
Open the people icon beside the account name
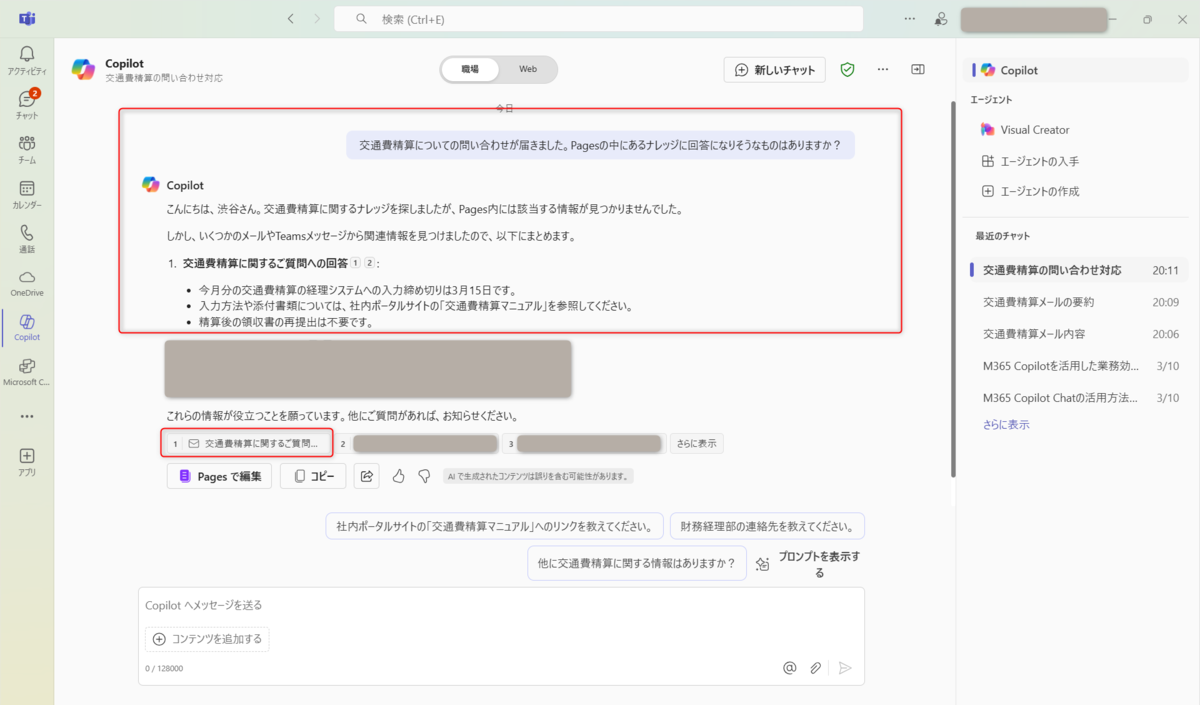click(x=941, y=19)
